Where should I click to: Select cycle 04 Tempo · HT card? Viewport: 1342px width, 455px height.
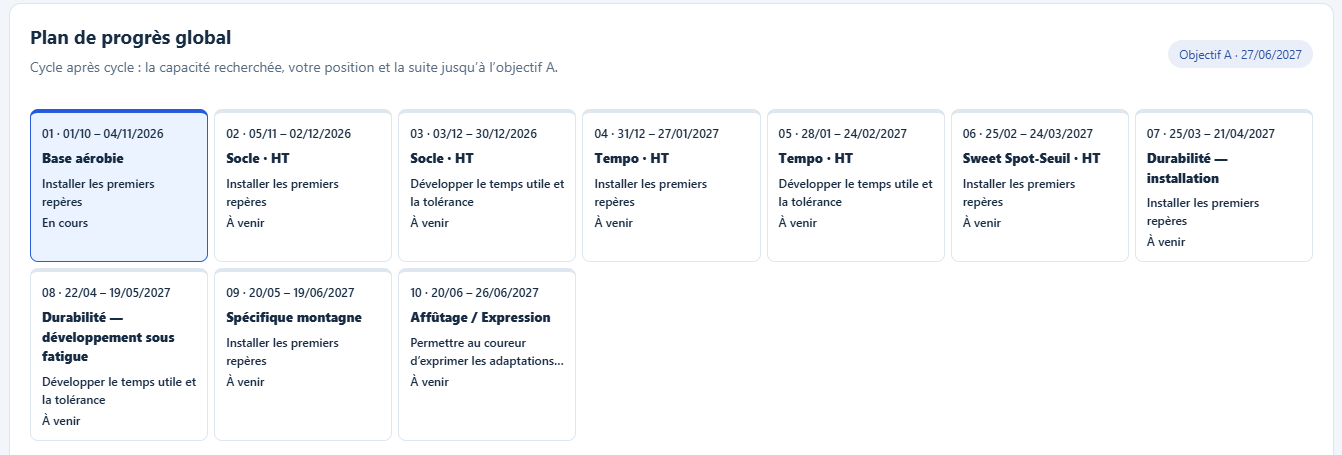[671, 186]
